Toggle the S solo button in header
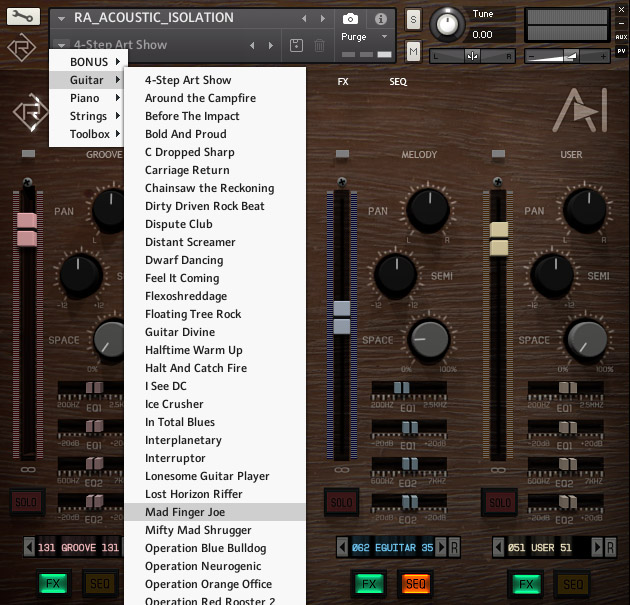630x605 pixels. pos(414,19)
